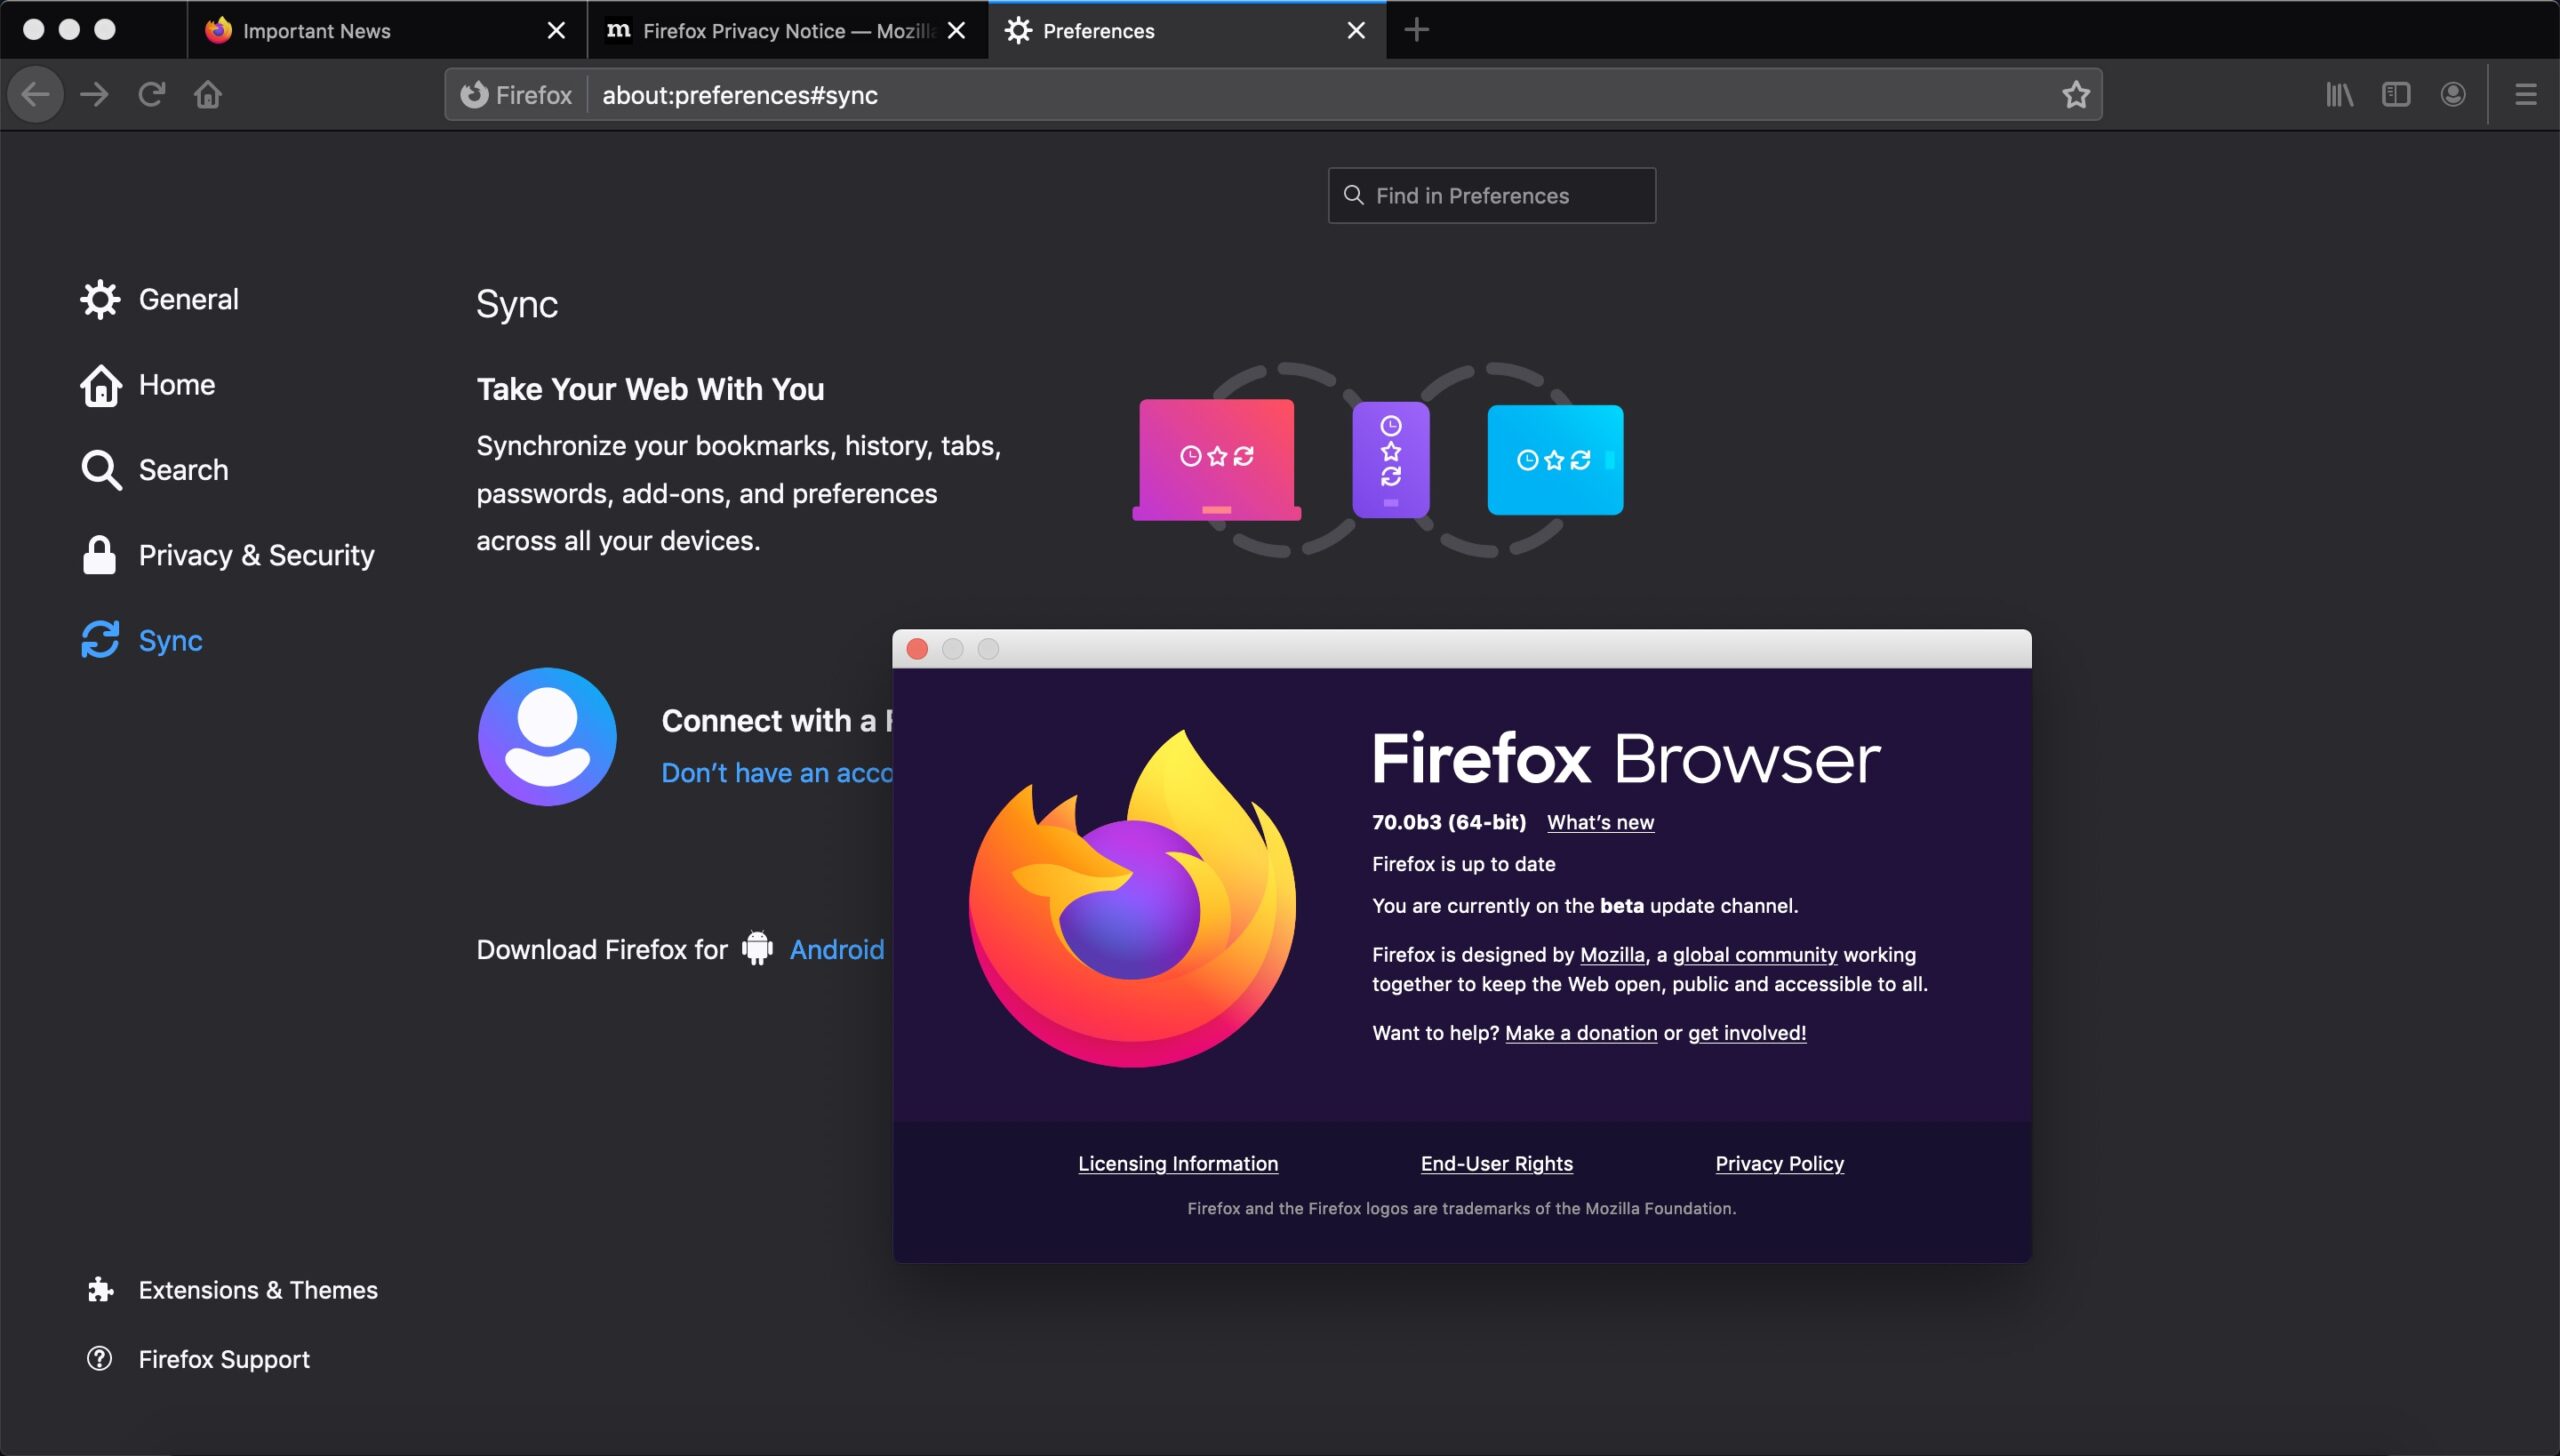Open Search preferences category
The height and width of the screenshot is (1456, 2560).
point(155,470)
